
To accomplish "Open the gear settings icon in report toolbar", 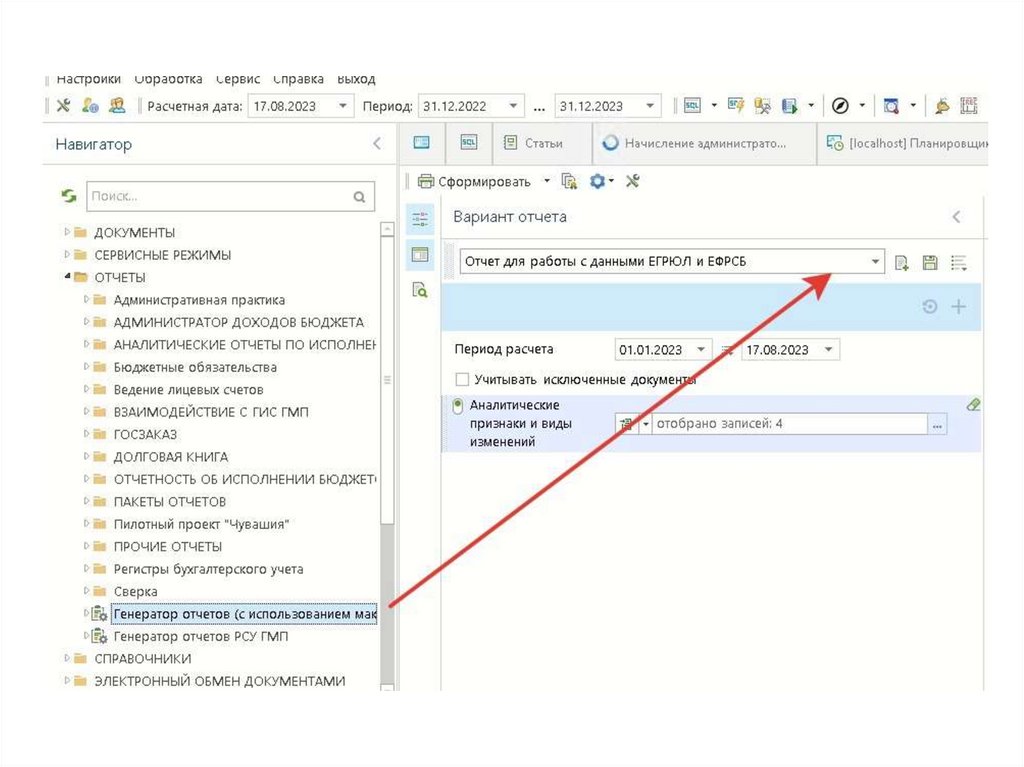I will [598, 181].
